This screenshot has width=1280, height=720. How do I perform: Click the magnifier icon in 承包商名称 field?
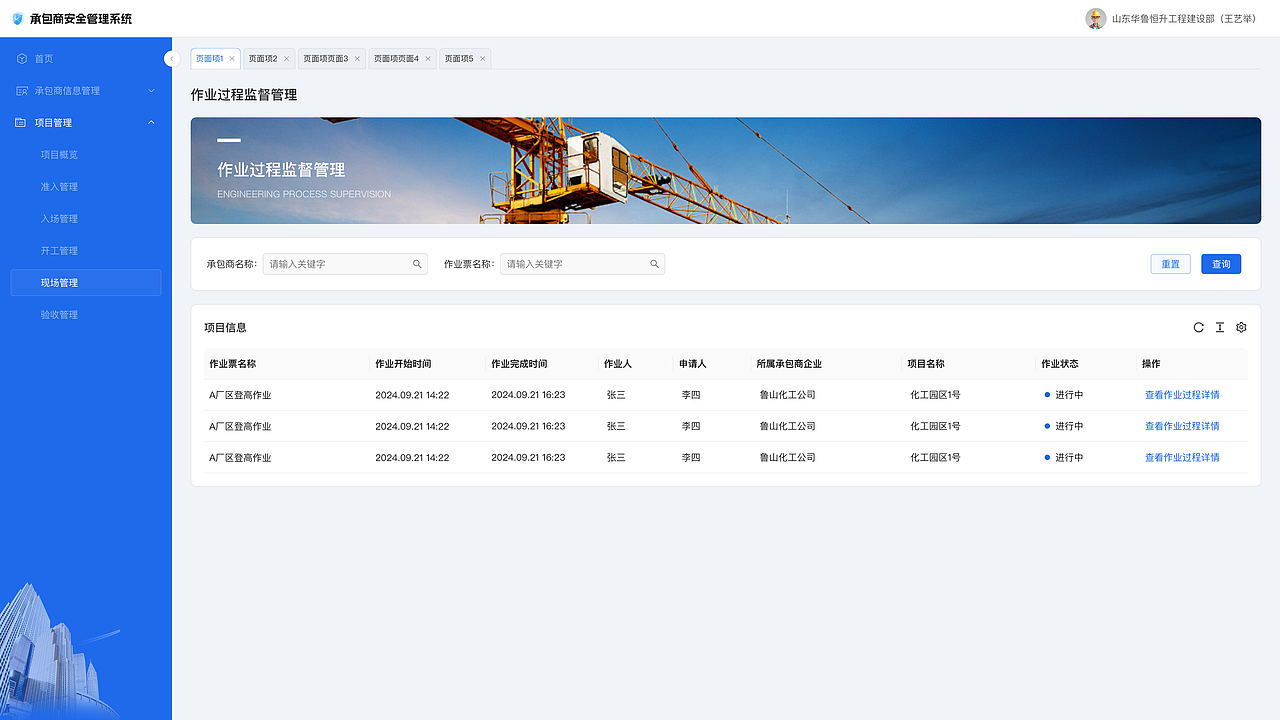click(417, 263)
